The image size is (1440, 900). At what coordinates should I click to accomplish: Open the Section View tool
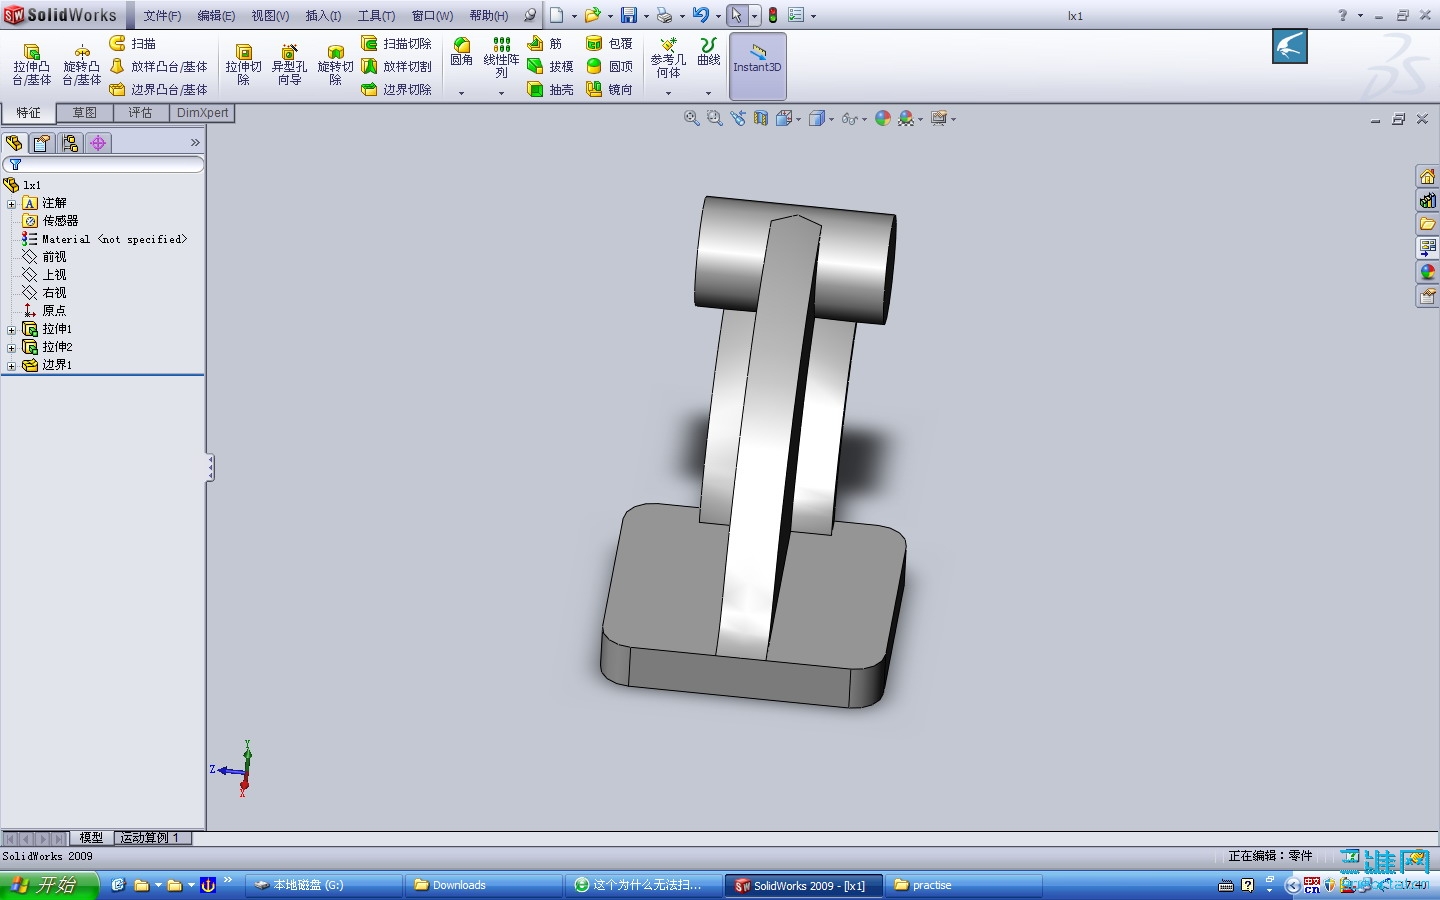761,118
